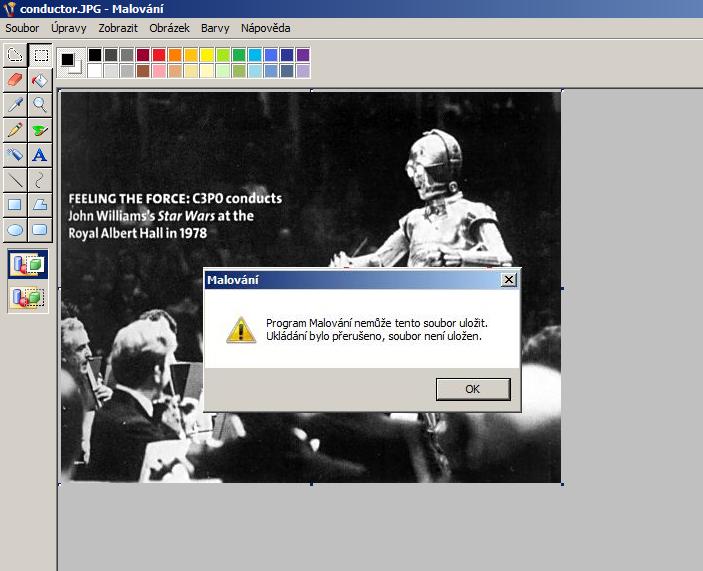Confirm the error dialog with OK
703x571 pixels.
[x=473, y=389]
